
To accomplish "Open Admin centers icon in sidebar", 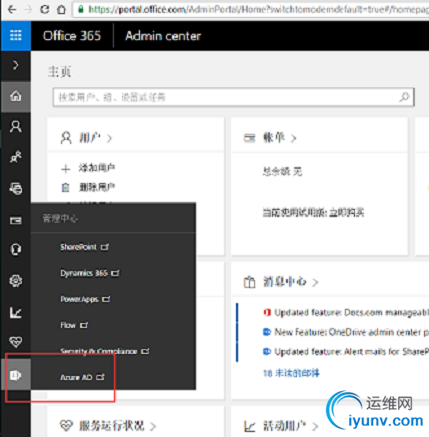I will tap(16, 375).
